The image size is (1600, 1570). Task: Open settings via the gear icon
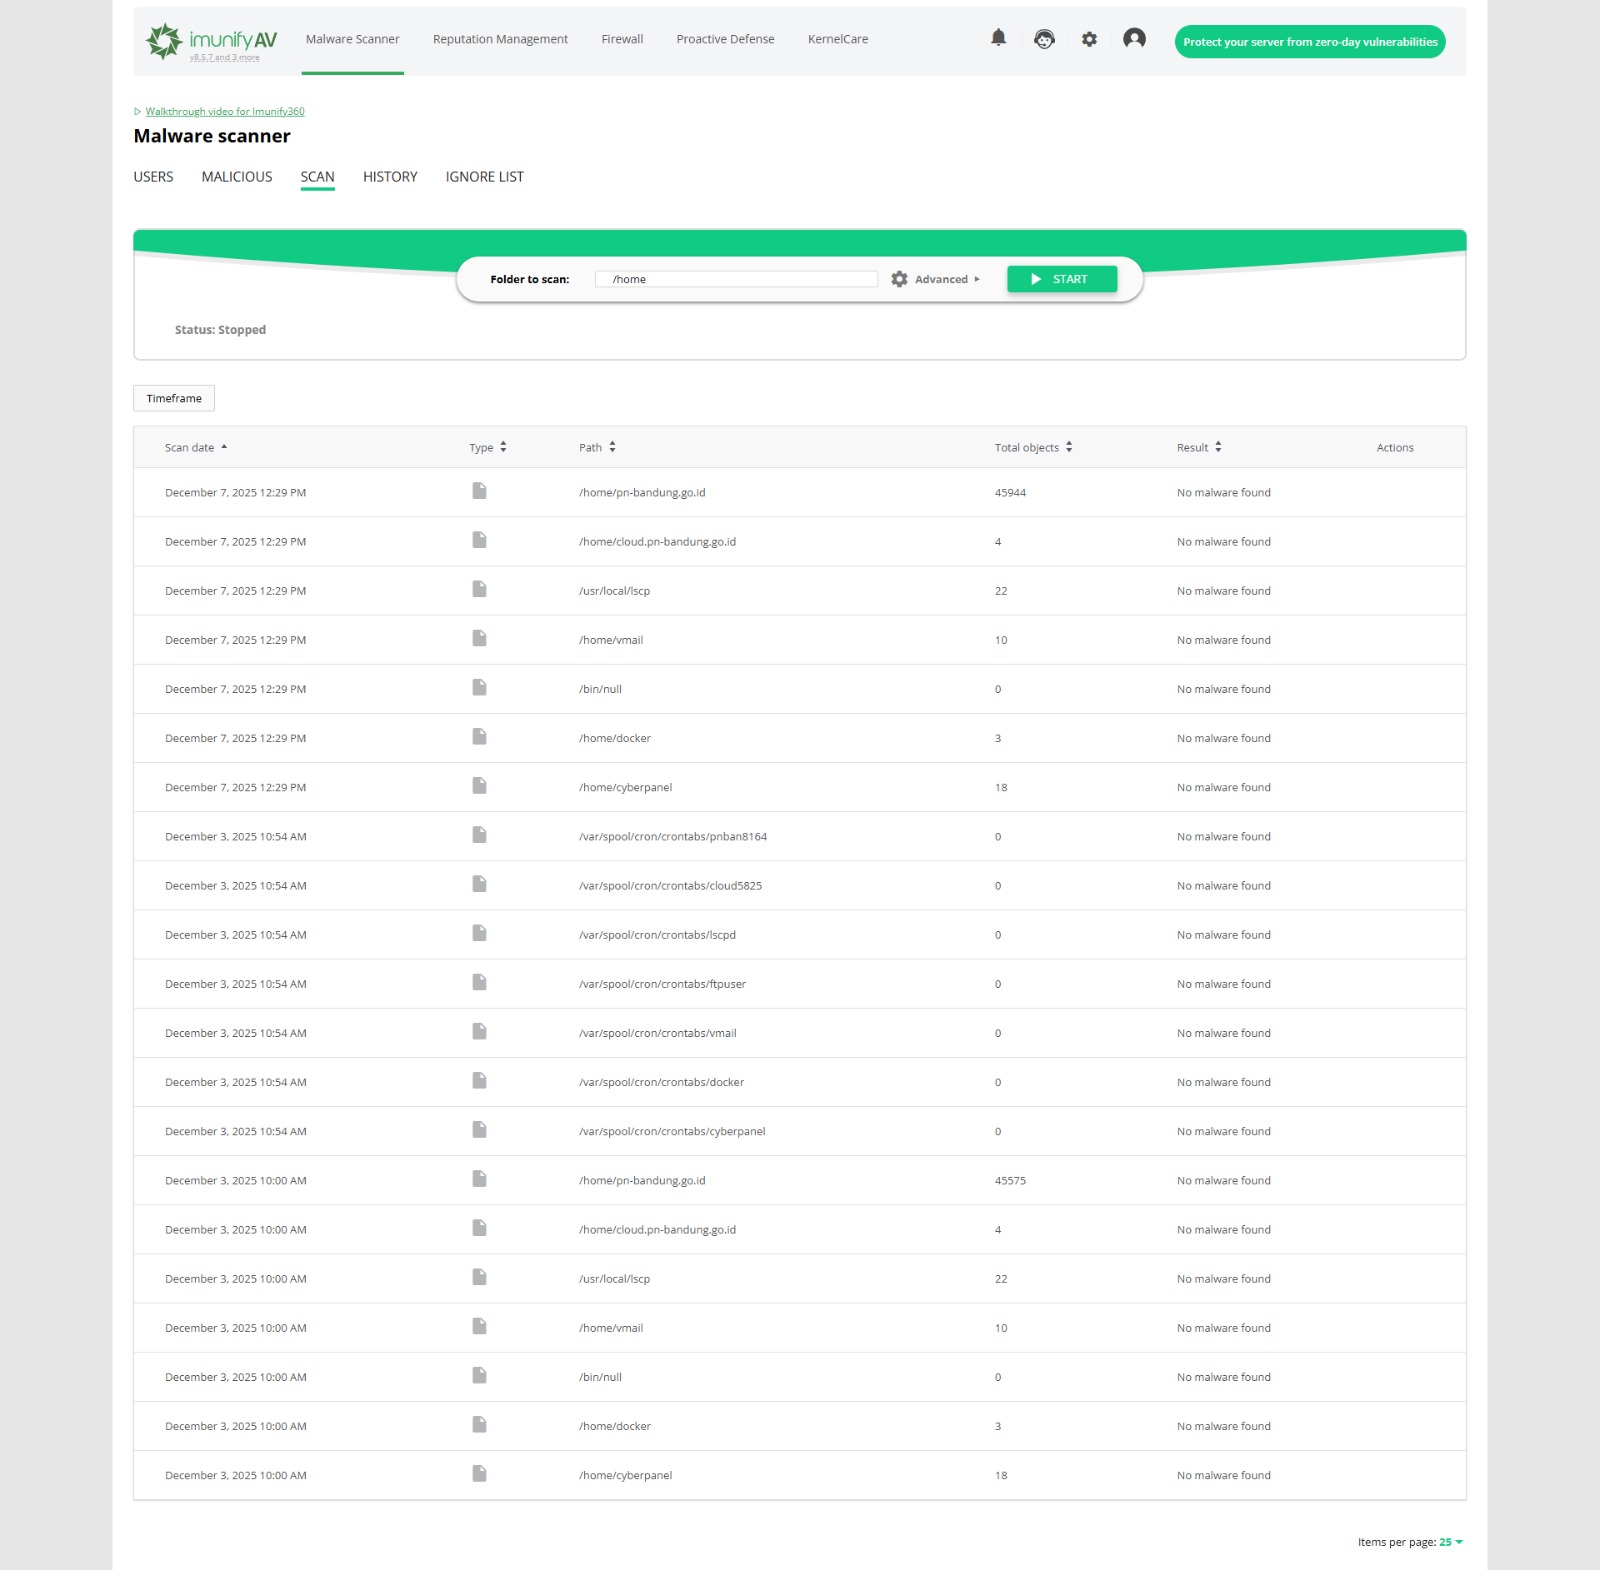pos(1089,39)
